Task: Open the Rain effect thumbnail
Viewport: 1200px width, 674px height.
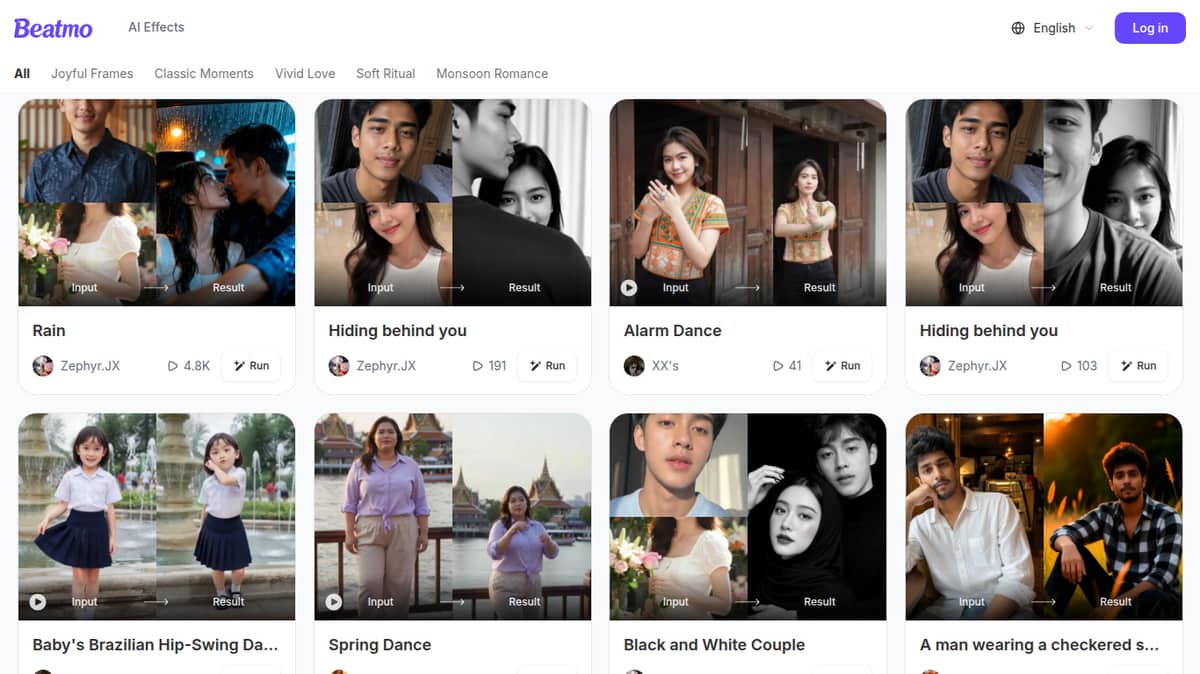Action: [157, 203]
